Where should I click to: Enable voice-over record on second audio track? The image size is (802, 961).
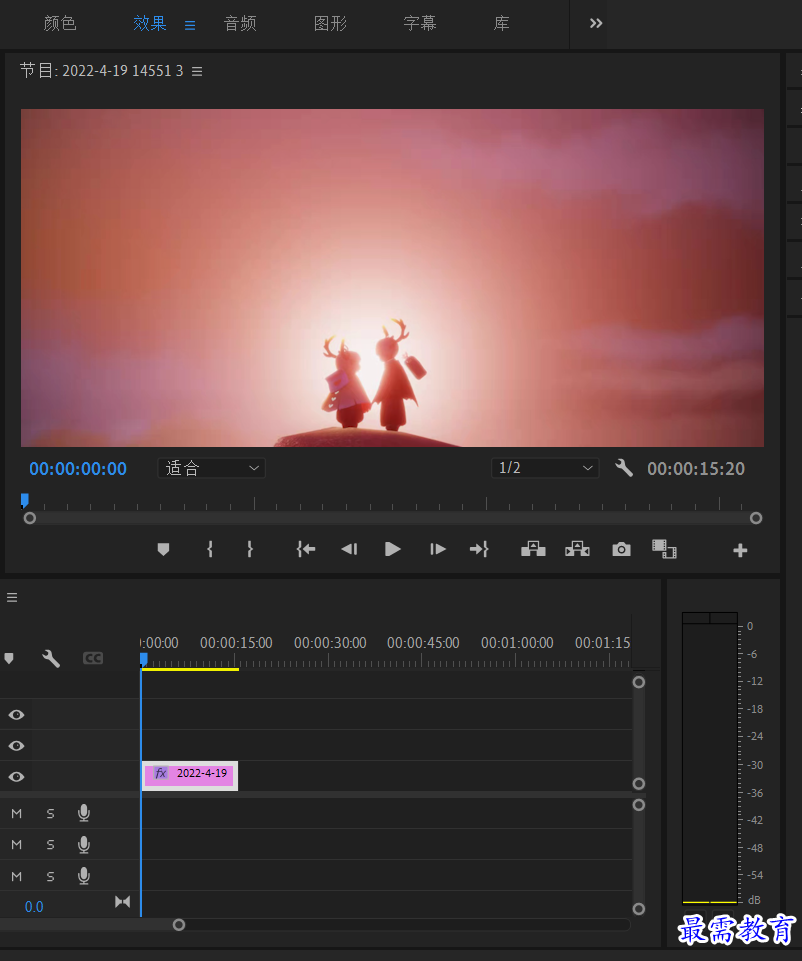click(84, 845)
